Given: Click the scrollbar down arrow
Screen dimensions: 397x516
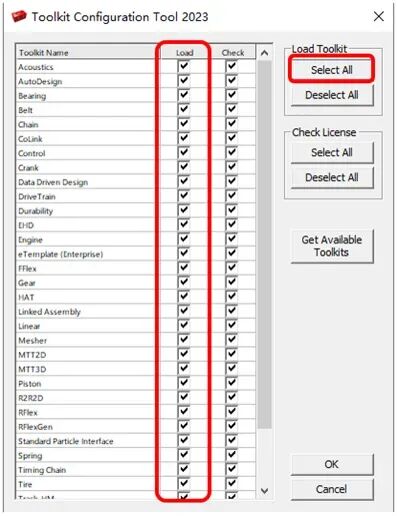Looking at the screenshot, I should 264,491.
